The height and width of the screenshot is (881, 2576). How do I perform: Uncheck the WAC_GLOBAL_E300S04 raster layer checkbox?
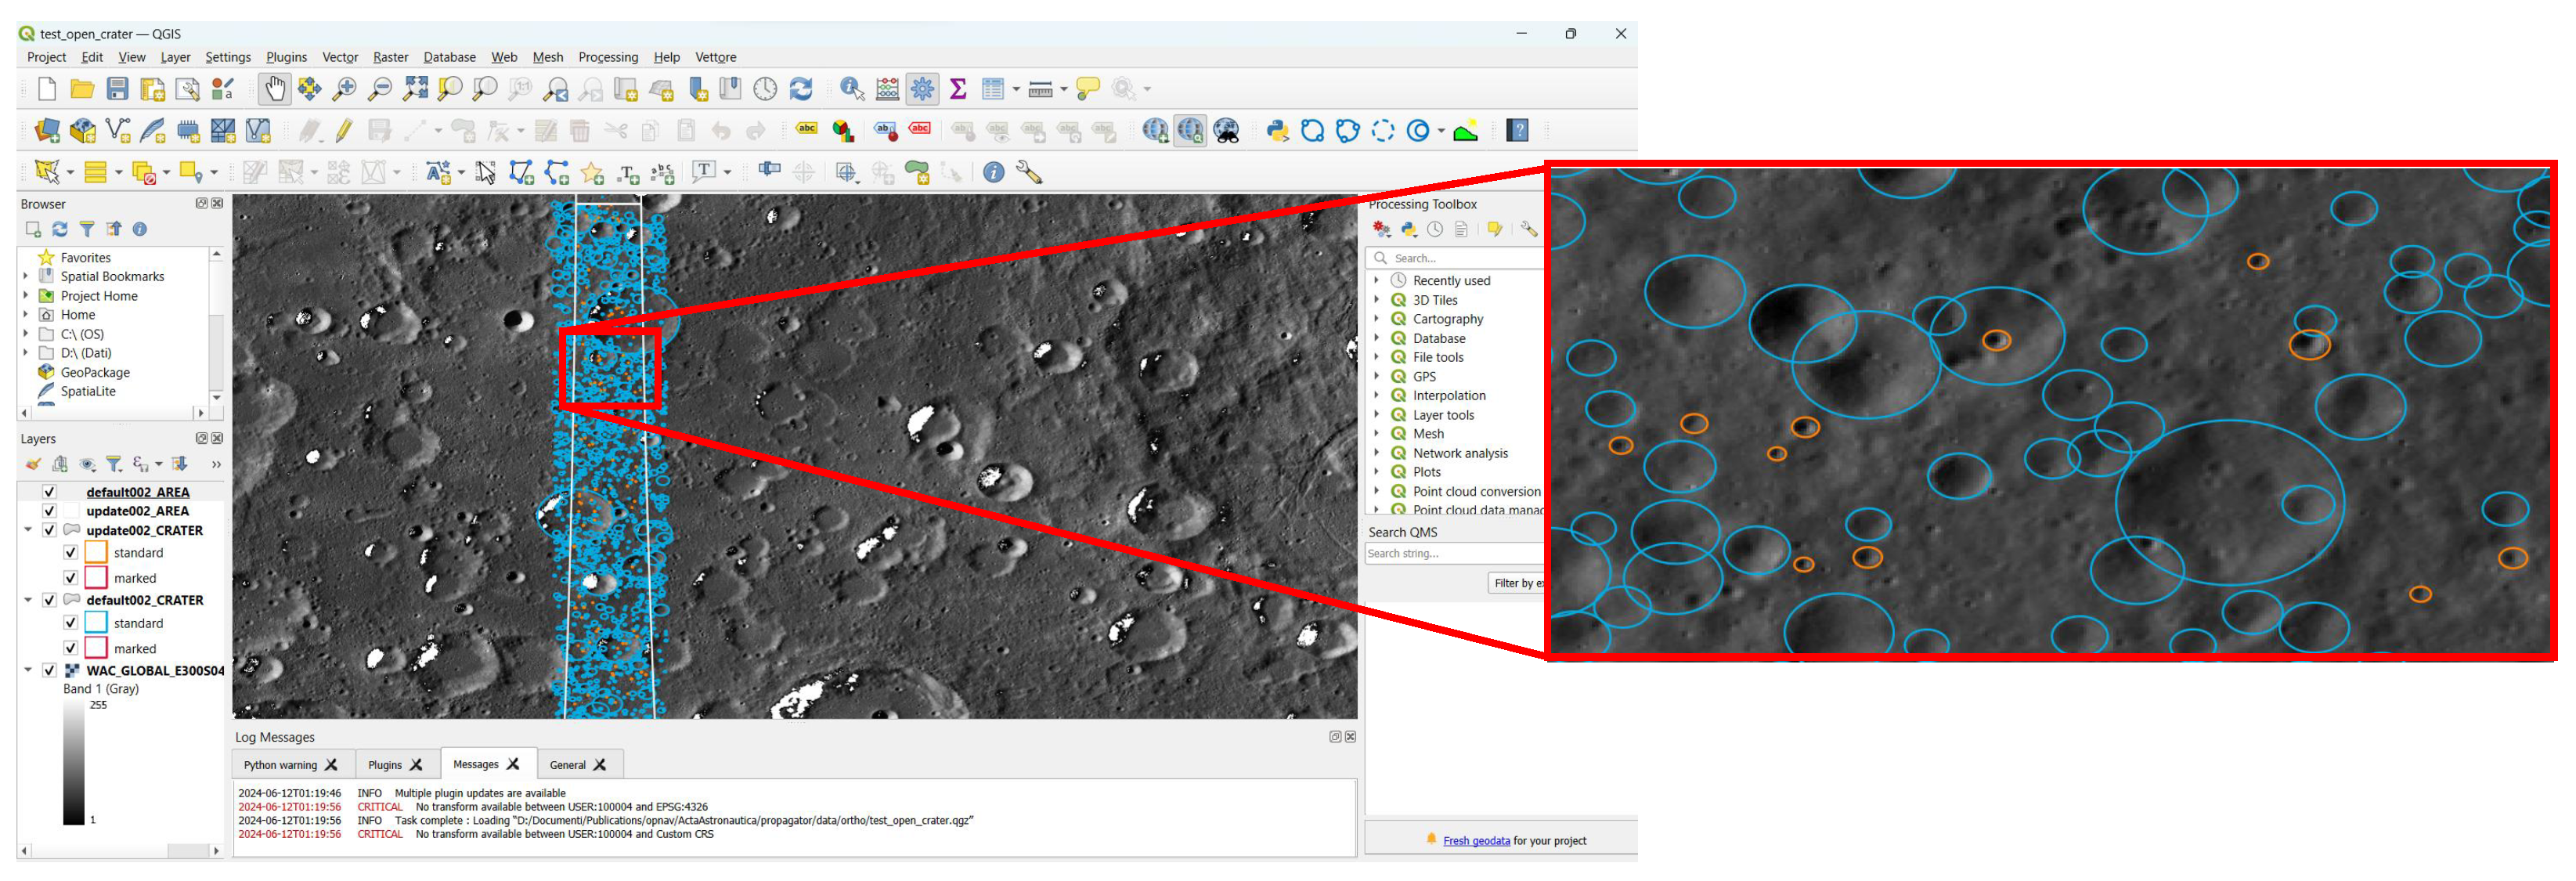point(49,670)
